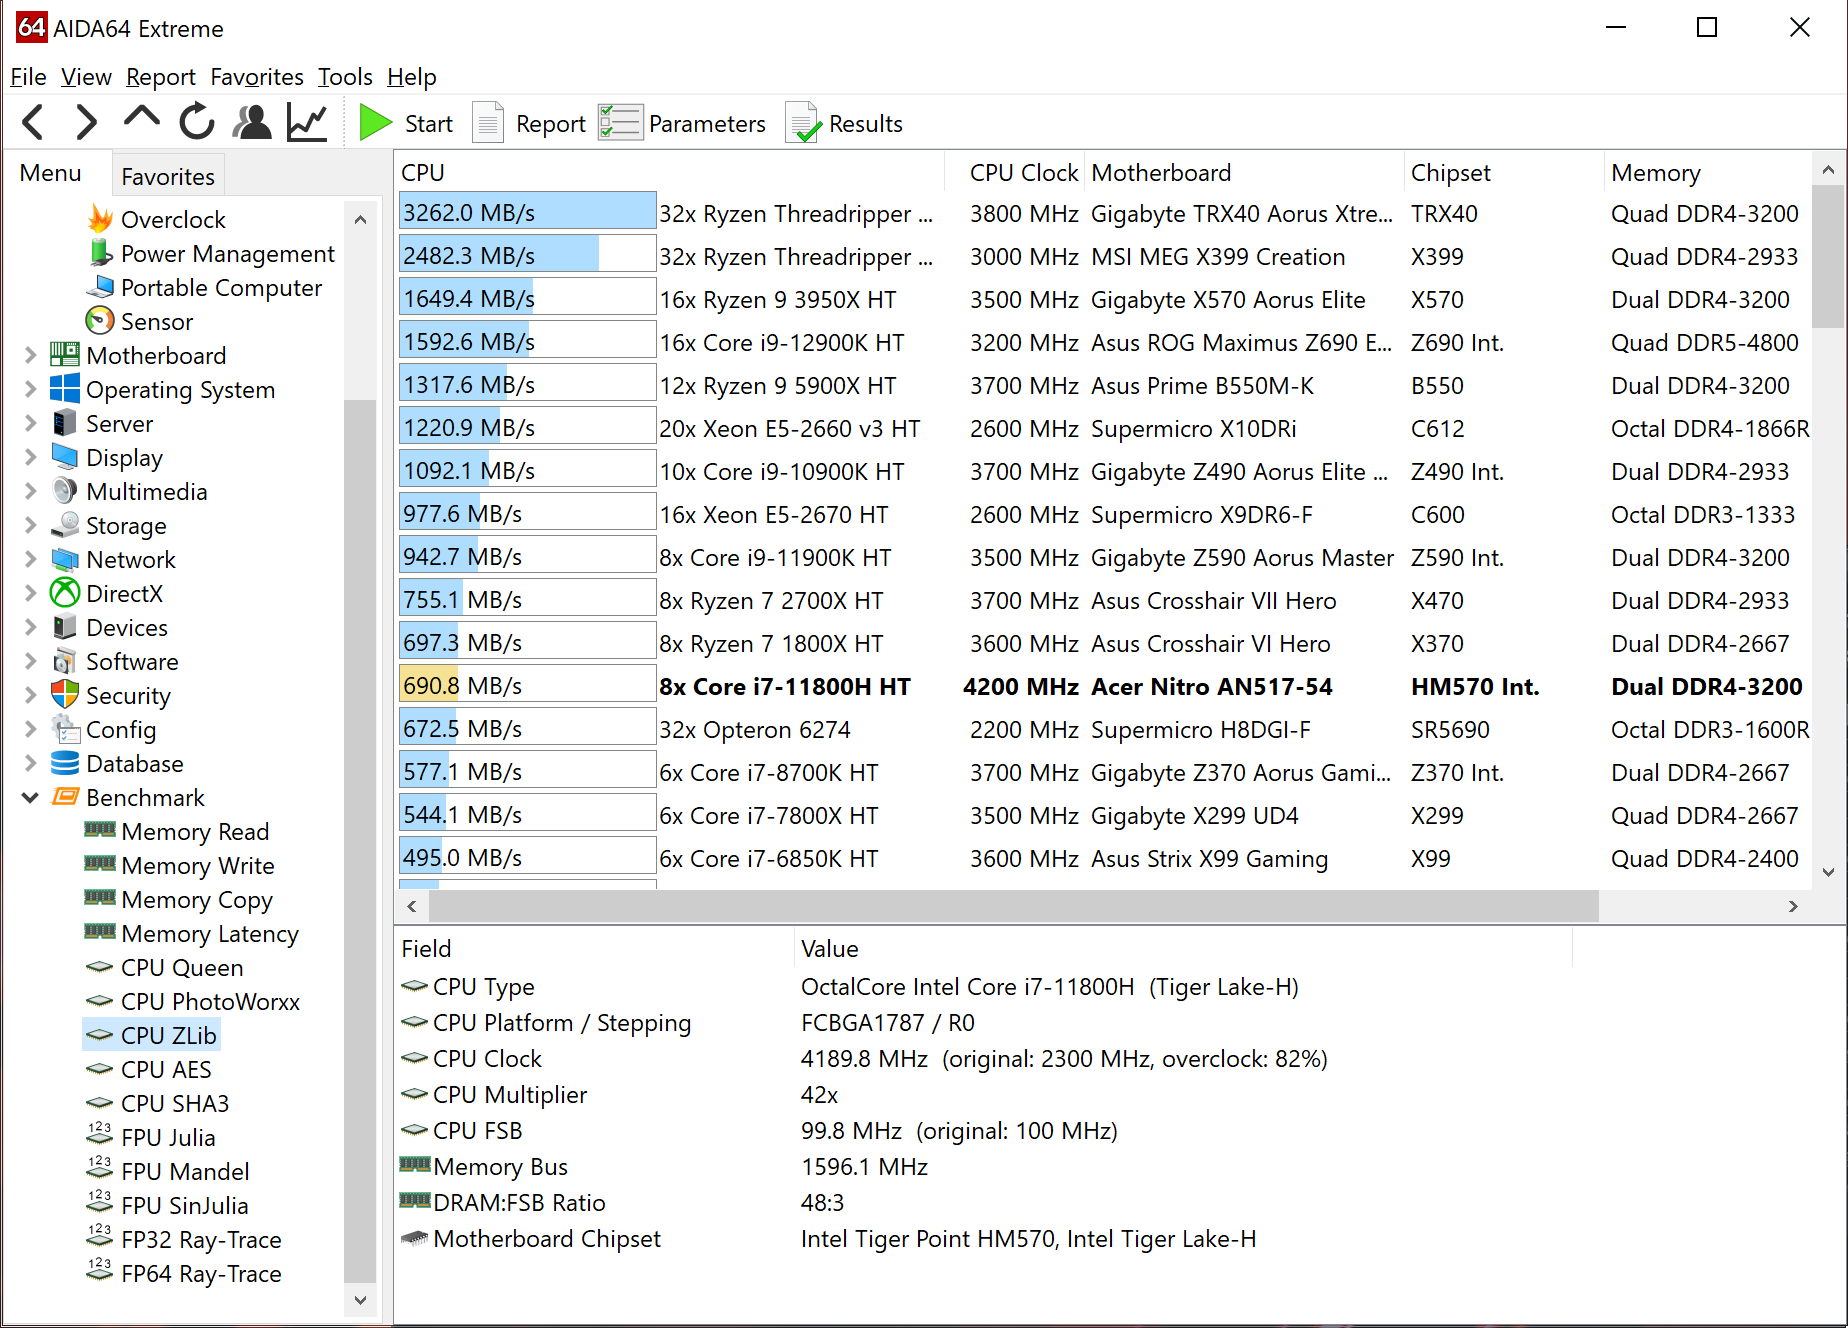Switch to the Favorites tab
Screen dimensions: 1848x1328
[x=167, y=177]
